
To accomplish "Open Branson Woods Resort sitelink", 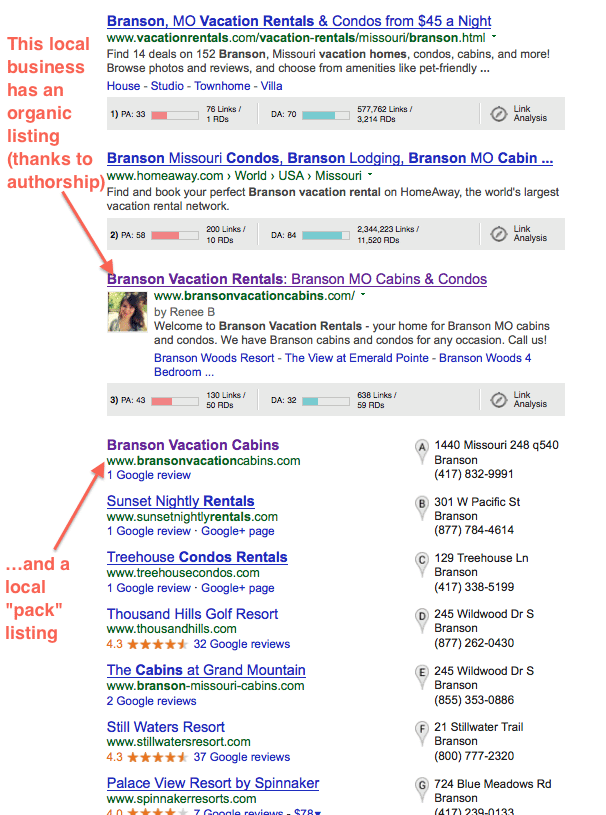I will 214,358.
